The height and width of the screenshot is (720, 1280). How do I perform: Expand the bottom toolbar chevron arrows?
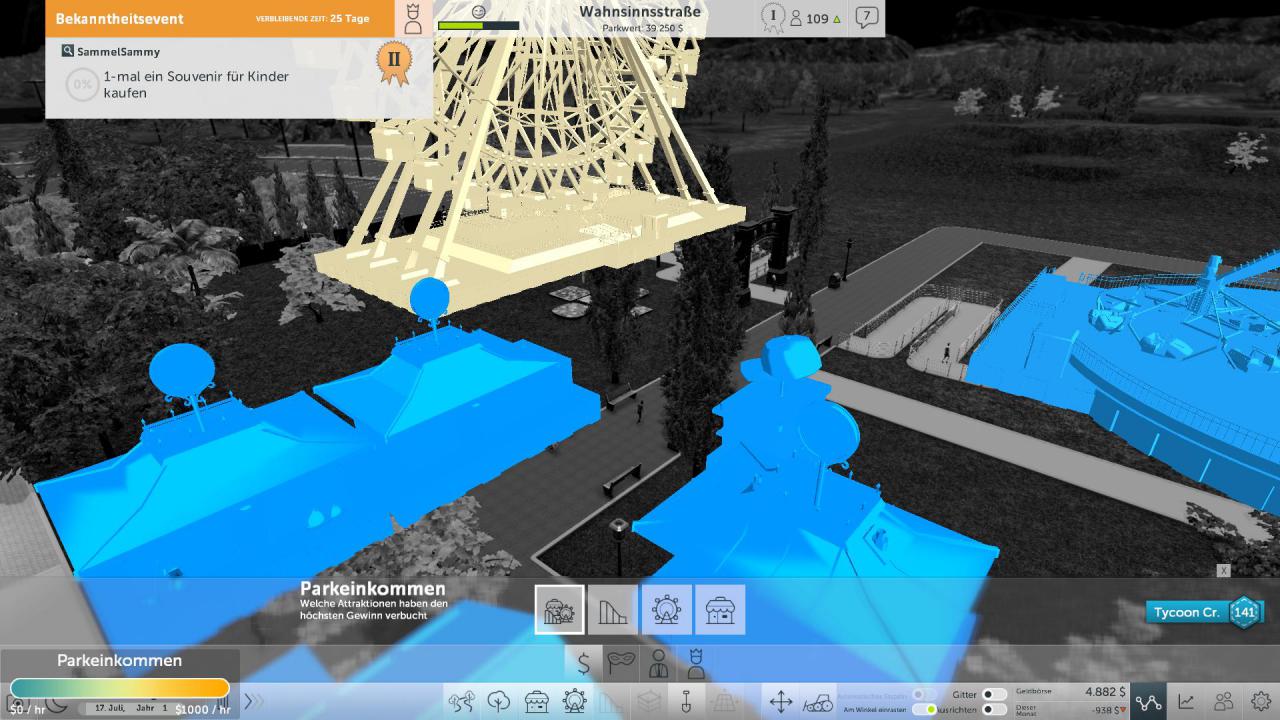pyautogui.click(x=254, y=701)
